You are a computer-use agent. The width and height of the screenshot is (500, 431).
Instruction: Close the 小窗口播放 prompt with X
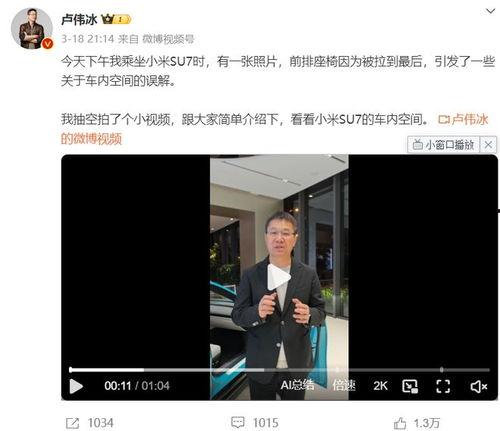pyautogui.click(x=488, y=145)
